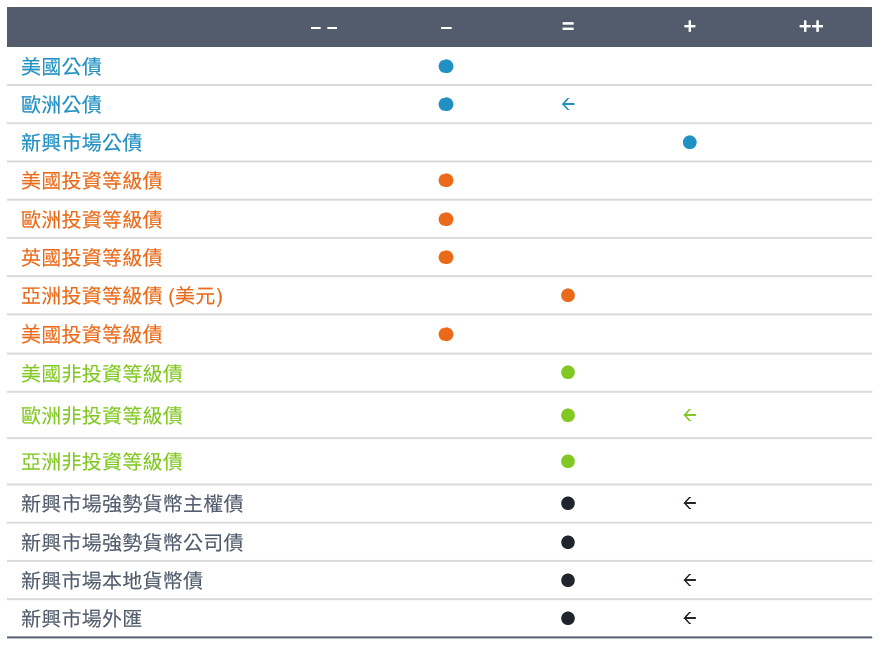Click the green dot in 亞洲非投資等級債 row
This screenshot has width=882, height=648.
[x=568, y=461]
